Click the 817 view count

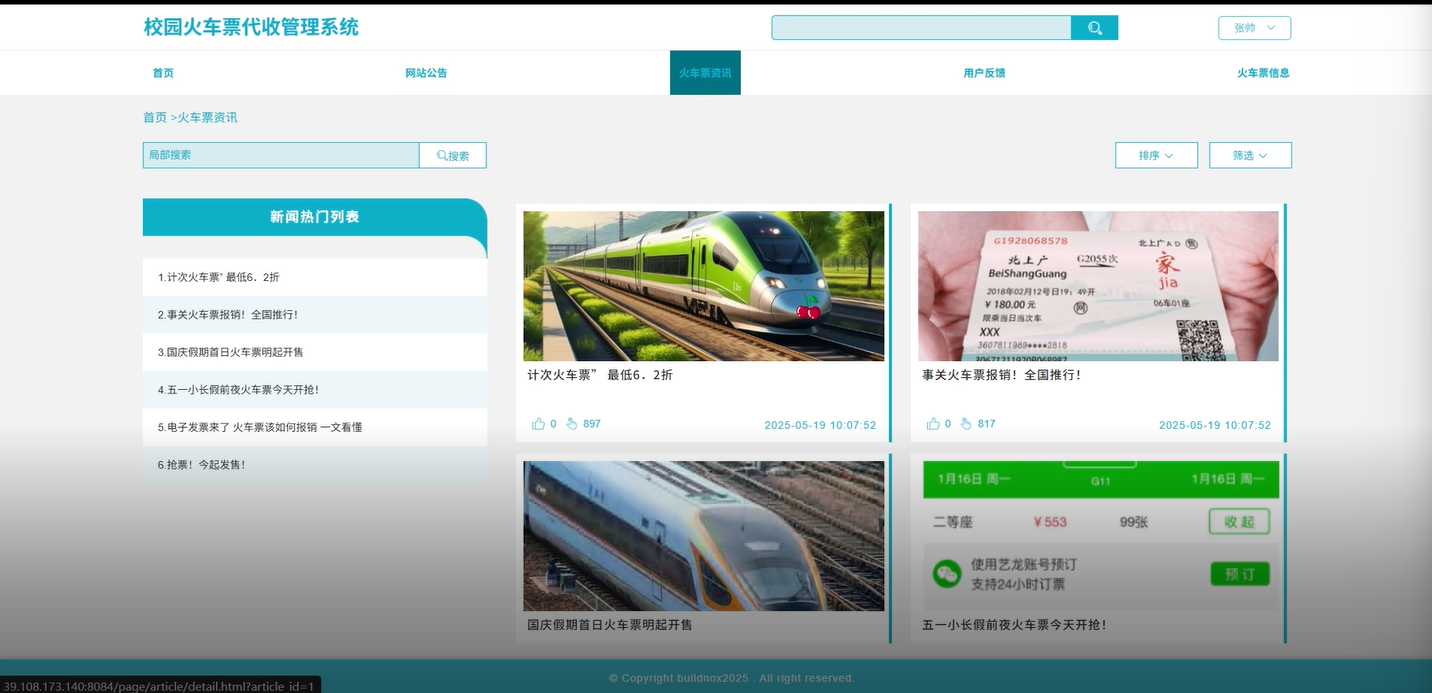(x=987, y=424)
